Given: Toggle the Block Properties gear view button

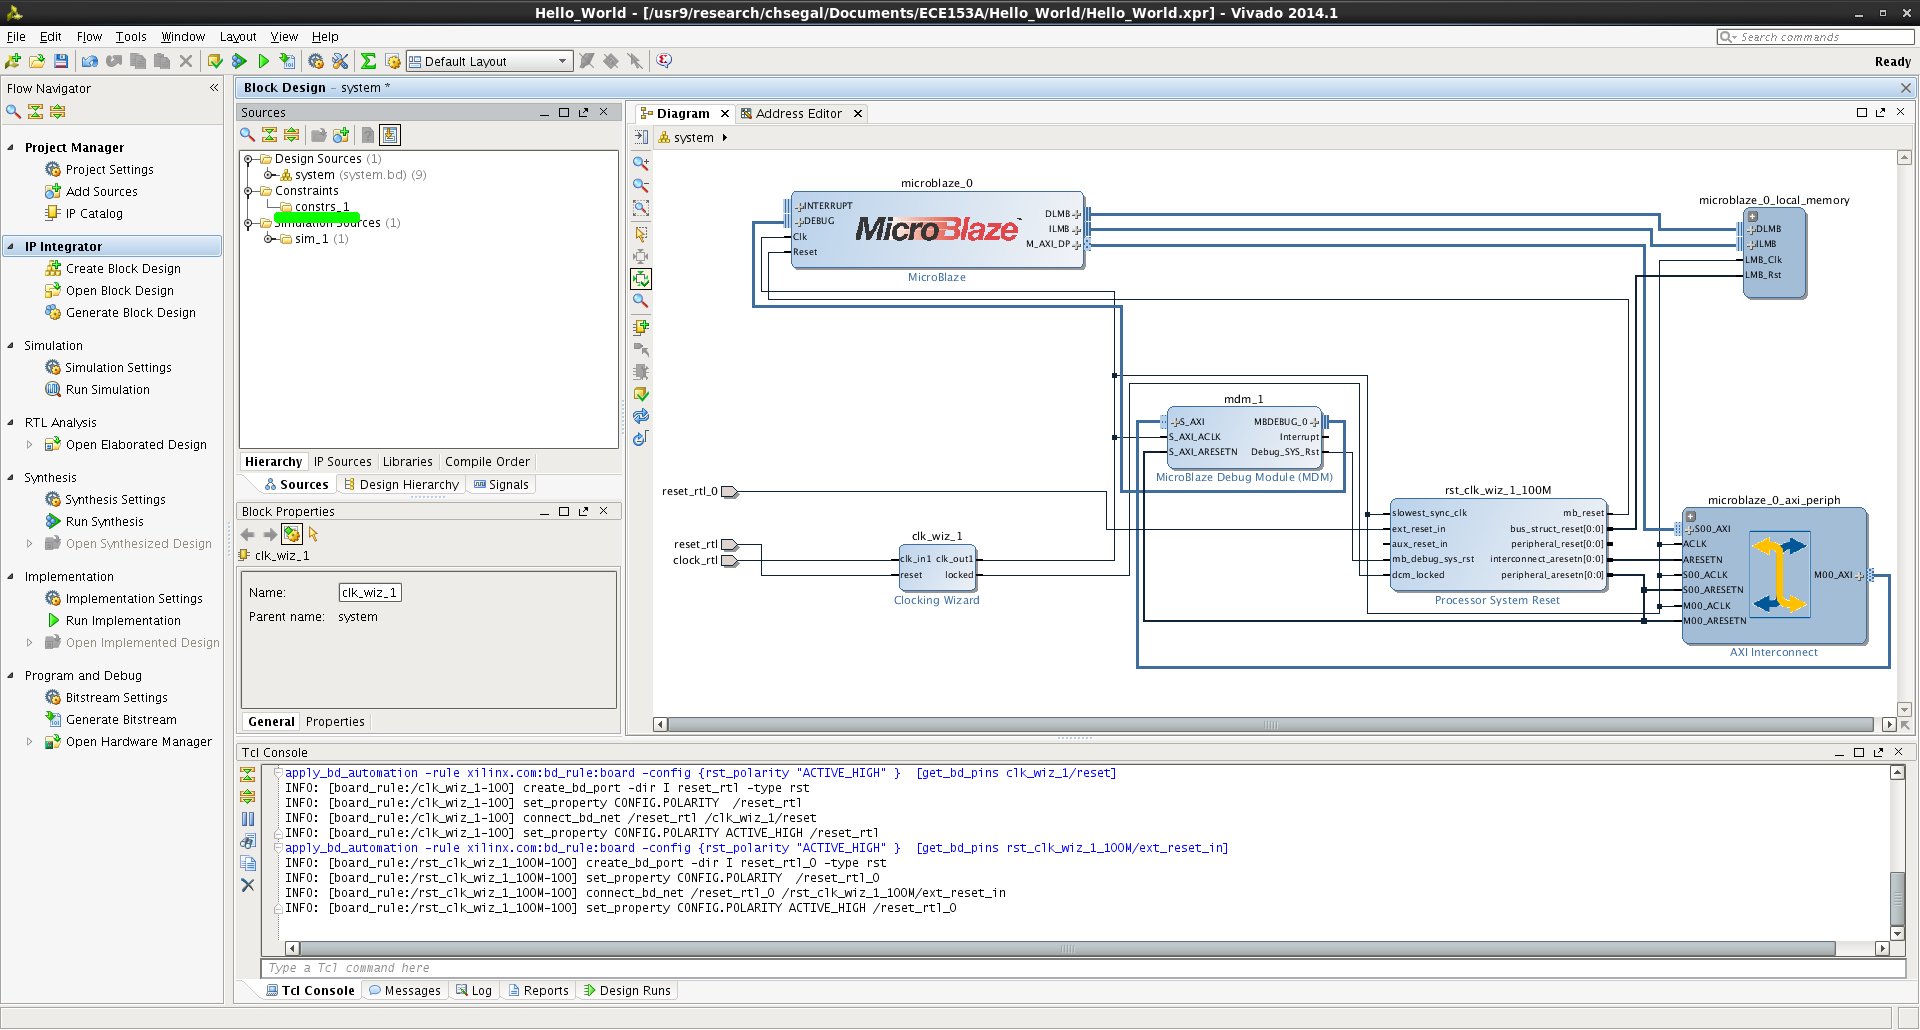Looking at the screenshot, I should pos(291,534).
